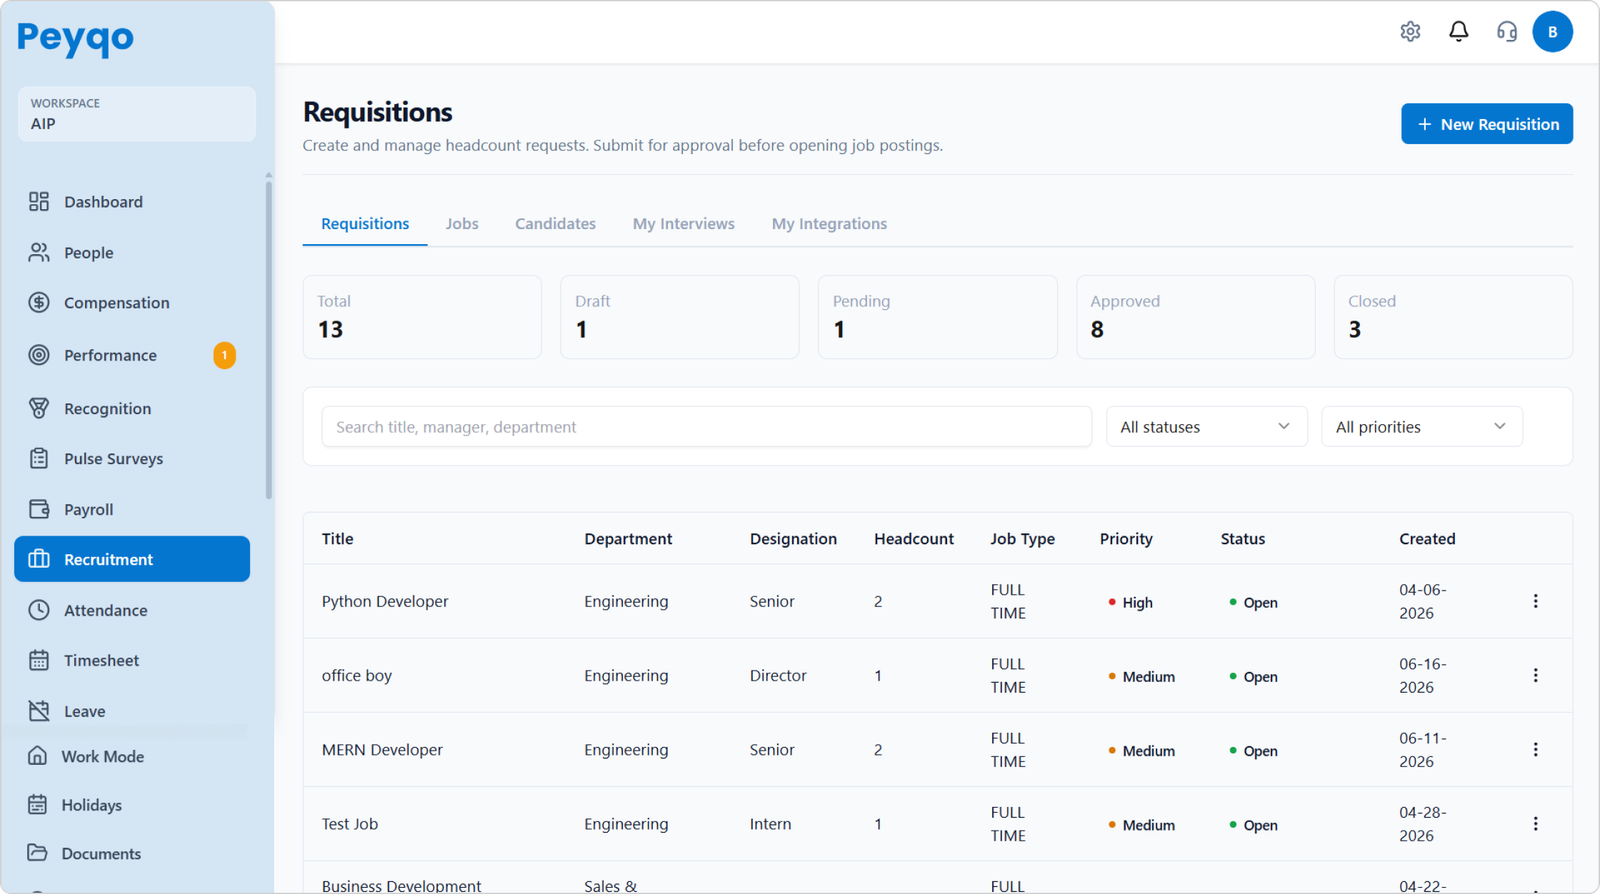Click the Compensation dollar icon

[x=39, y=303]
